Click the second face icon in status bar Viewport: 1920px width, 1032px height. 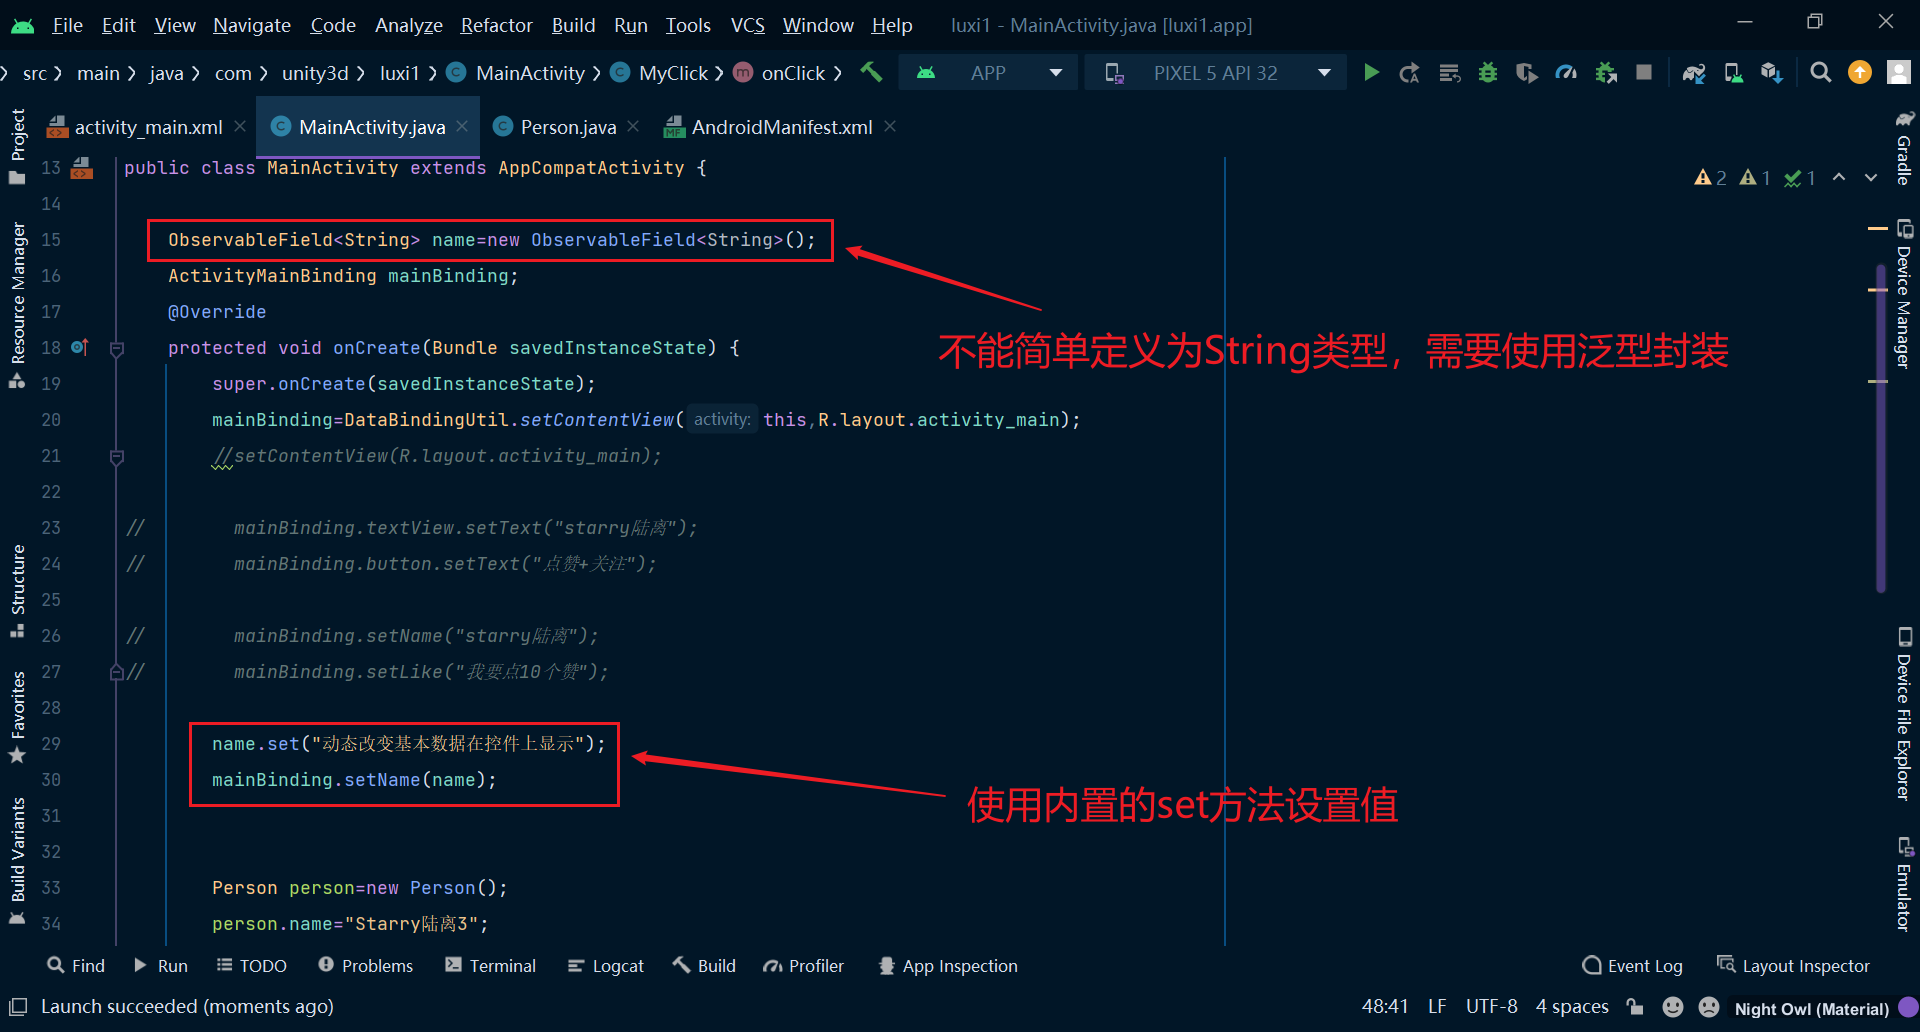click(x=1709, y=1007)
